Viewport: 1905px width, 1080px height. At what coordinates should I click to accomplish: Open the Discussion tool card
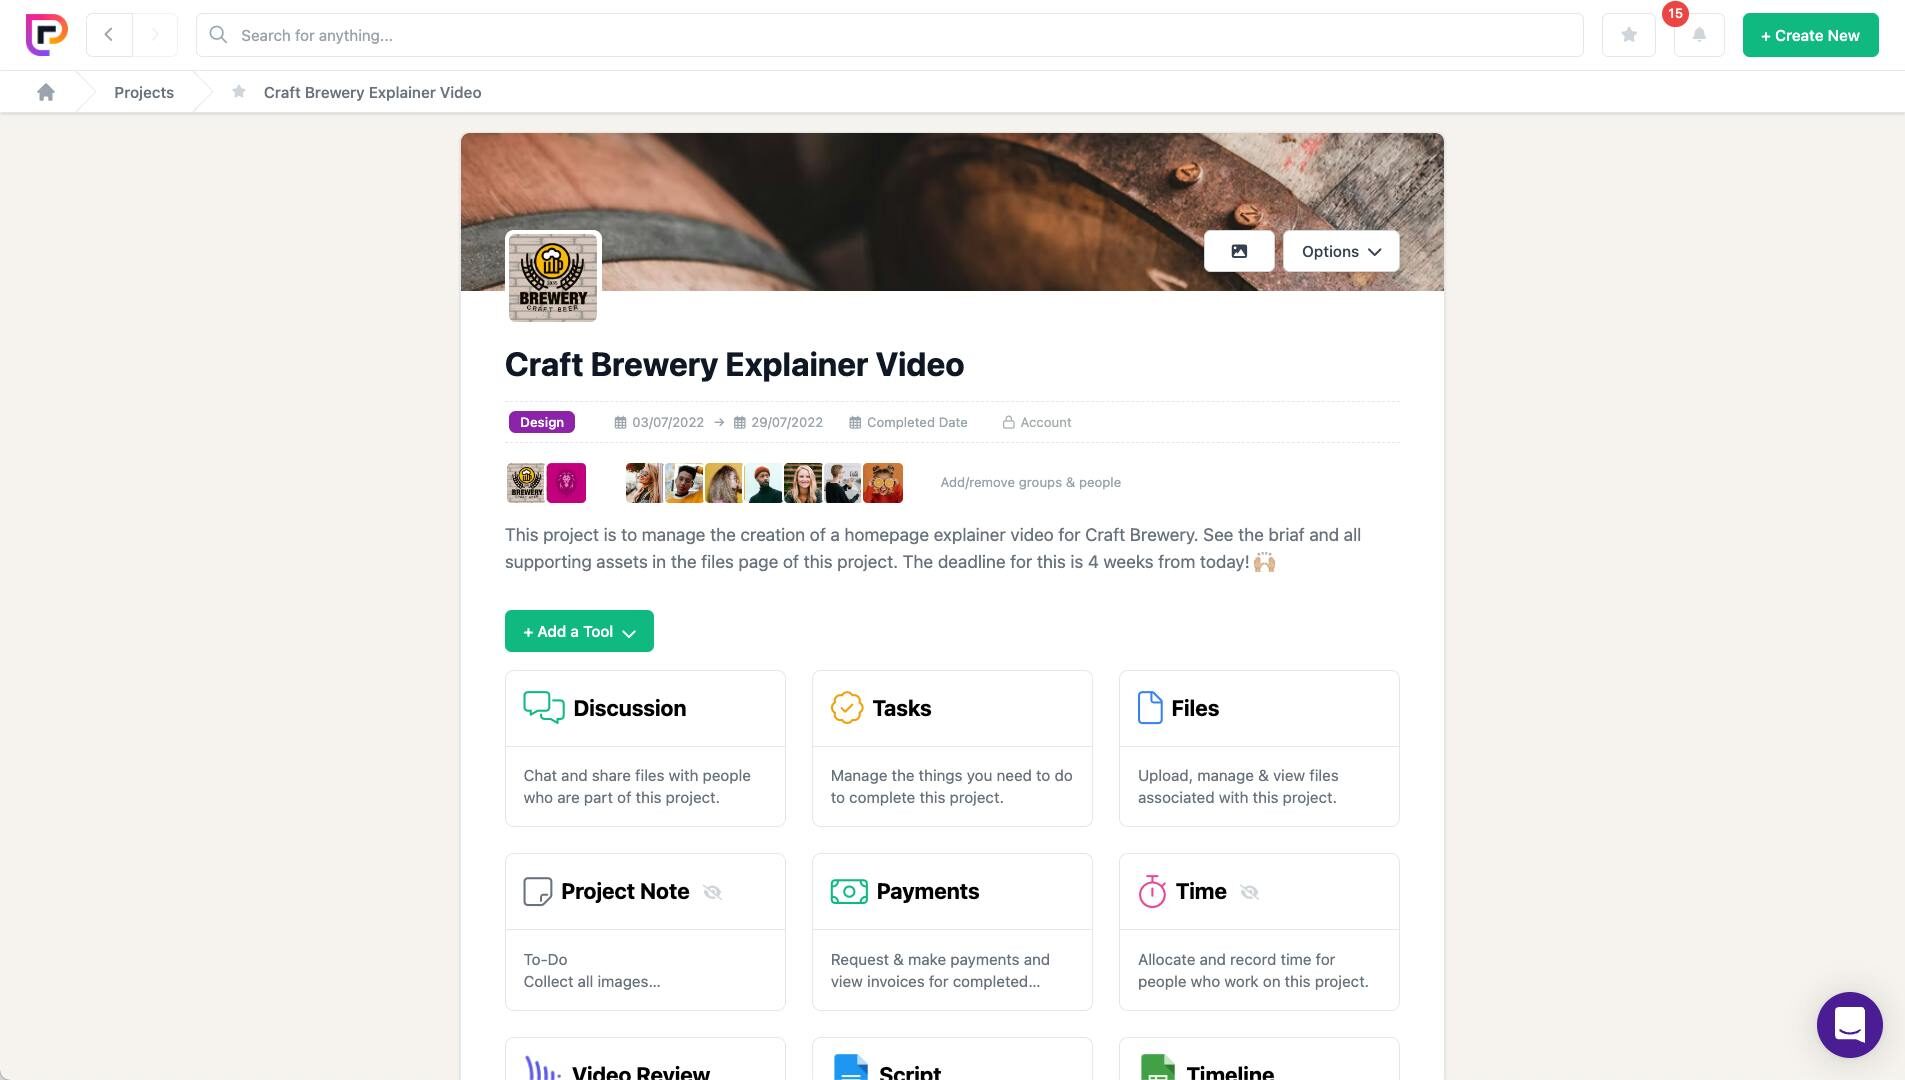645,748
